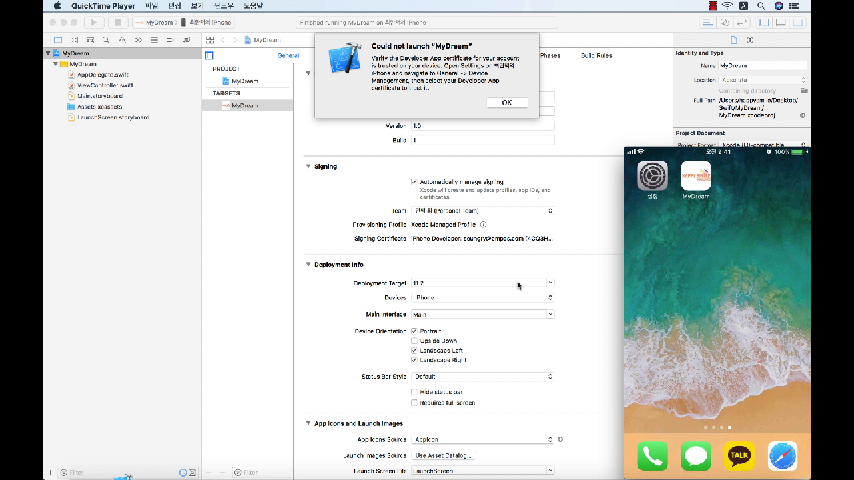Click the Xcode Run (play) button
Screen dimensions: 854x480
pos(94,22)
